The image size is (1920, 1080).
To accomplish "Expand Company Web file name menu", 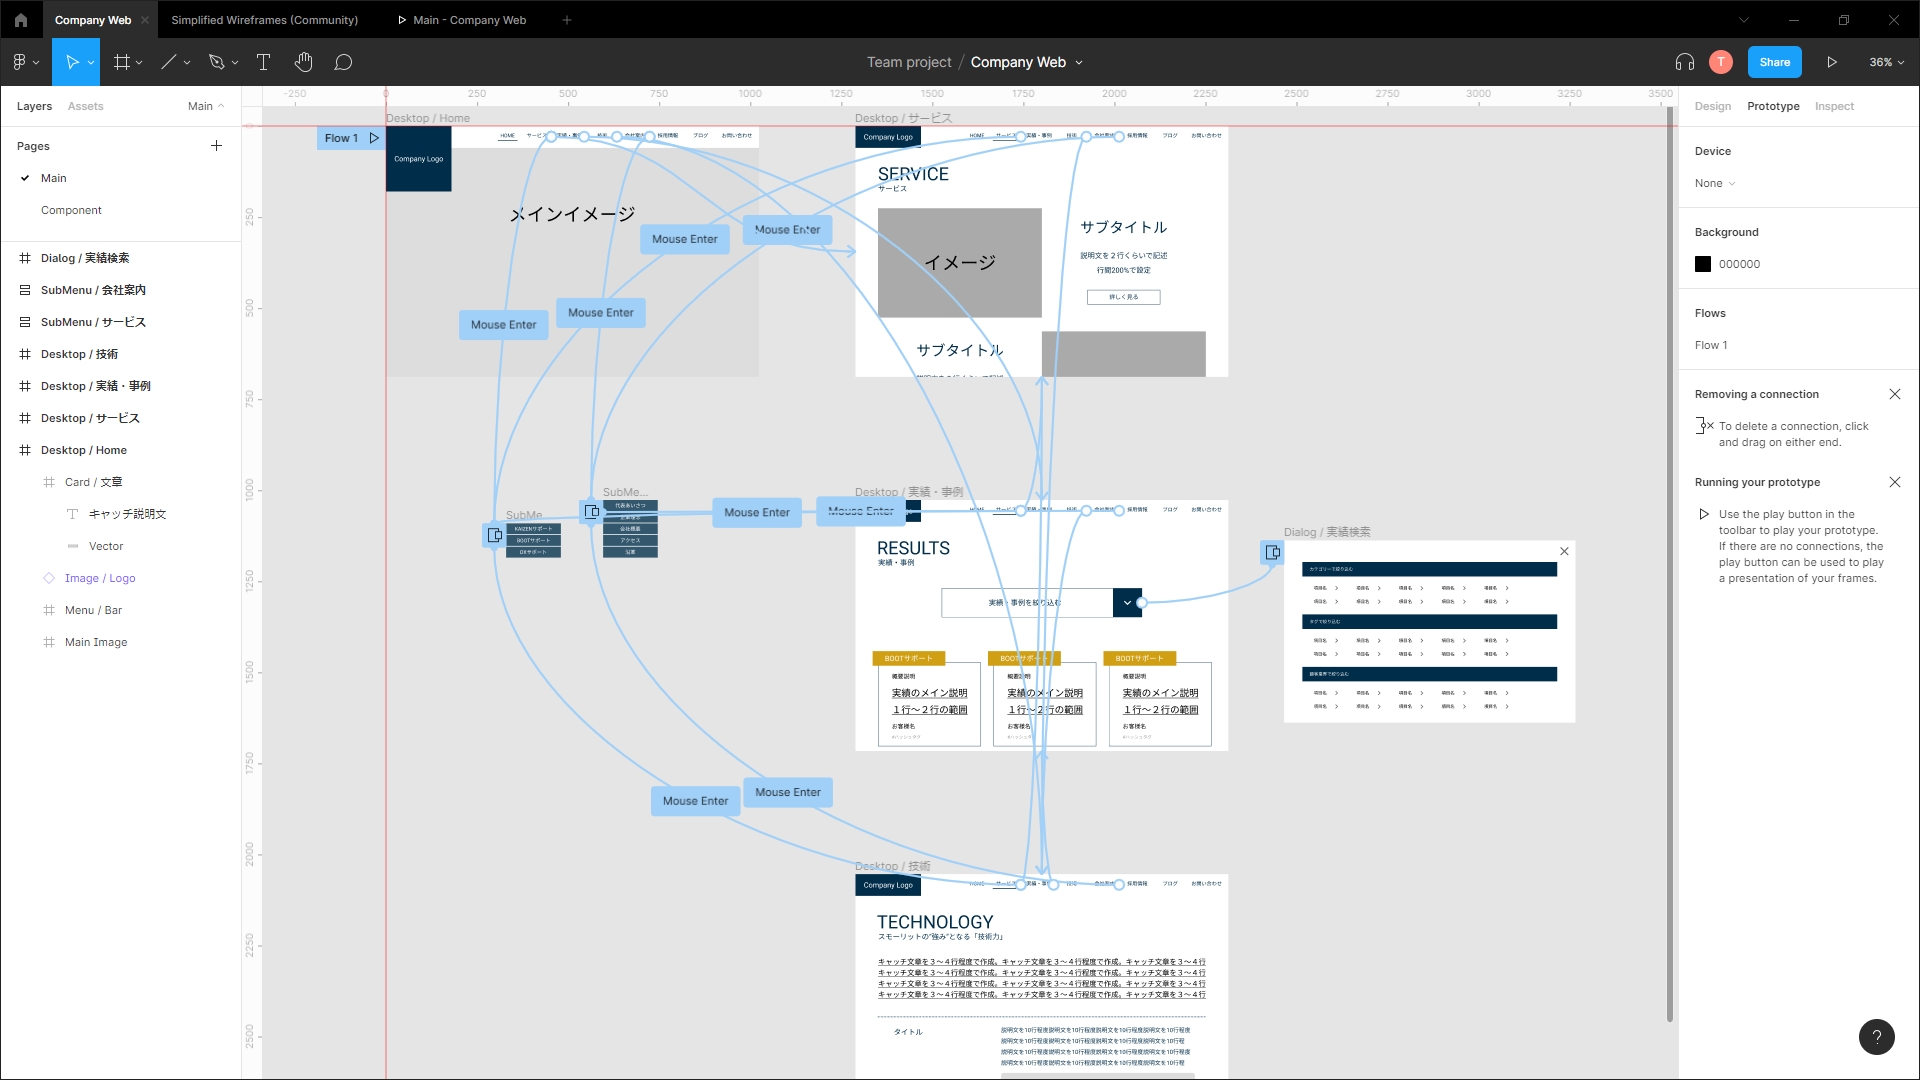I will 1079,62.
